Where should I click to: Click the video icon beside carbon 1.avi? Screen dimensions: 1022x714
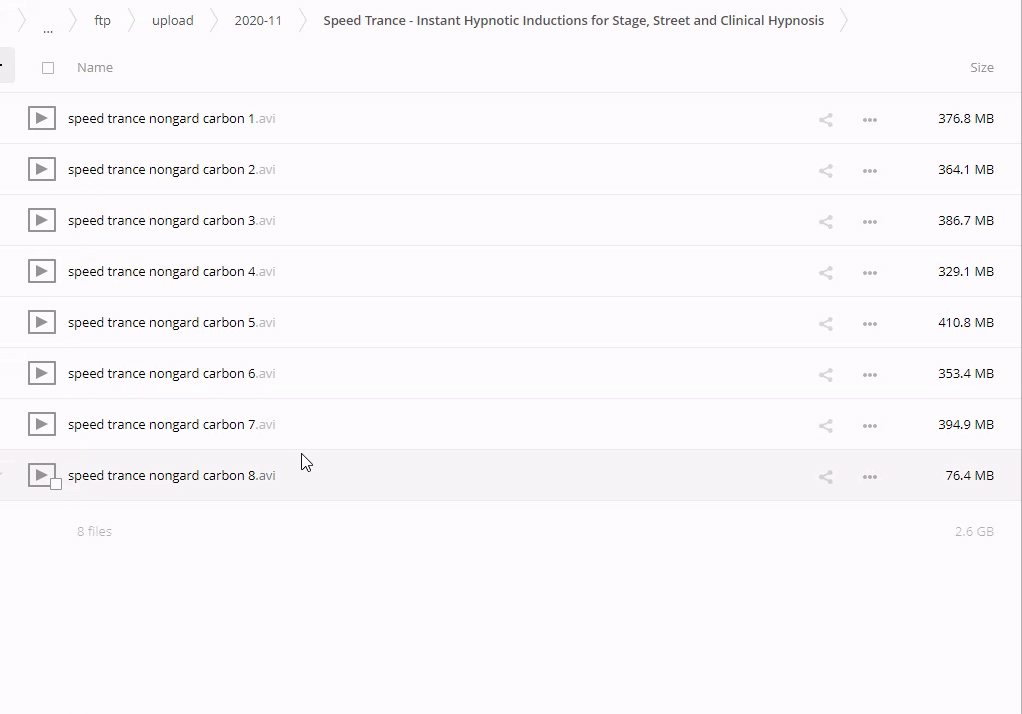(41, 118)
